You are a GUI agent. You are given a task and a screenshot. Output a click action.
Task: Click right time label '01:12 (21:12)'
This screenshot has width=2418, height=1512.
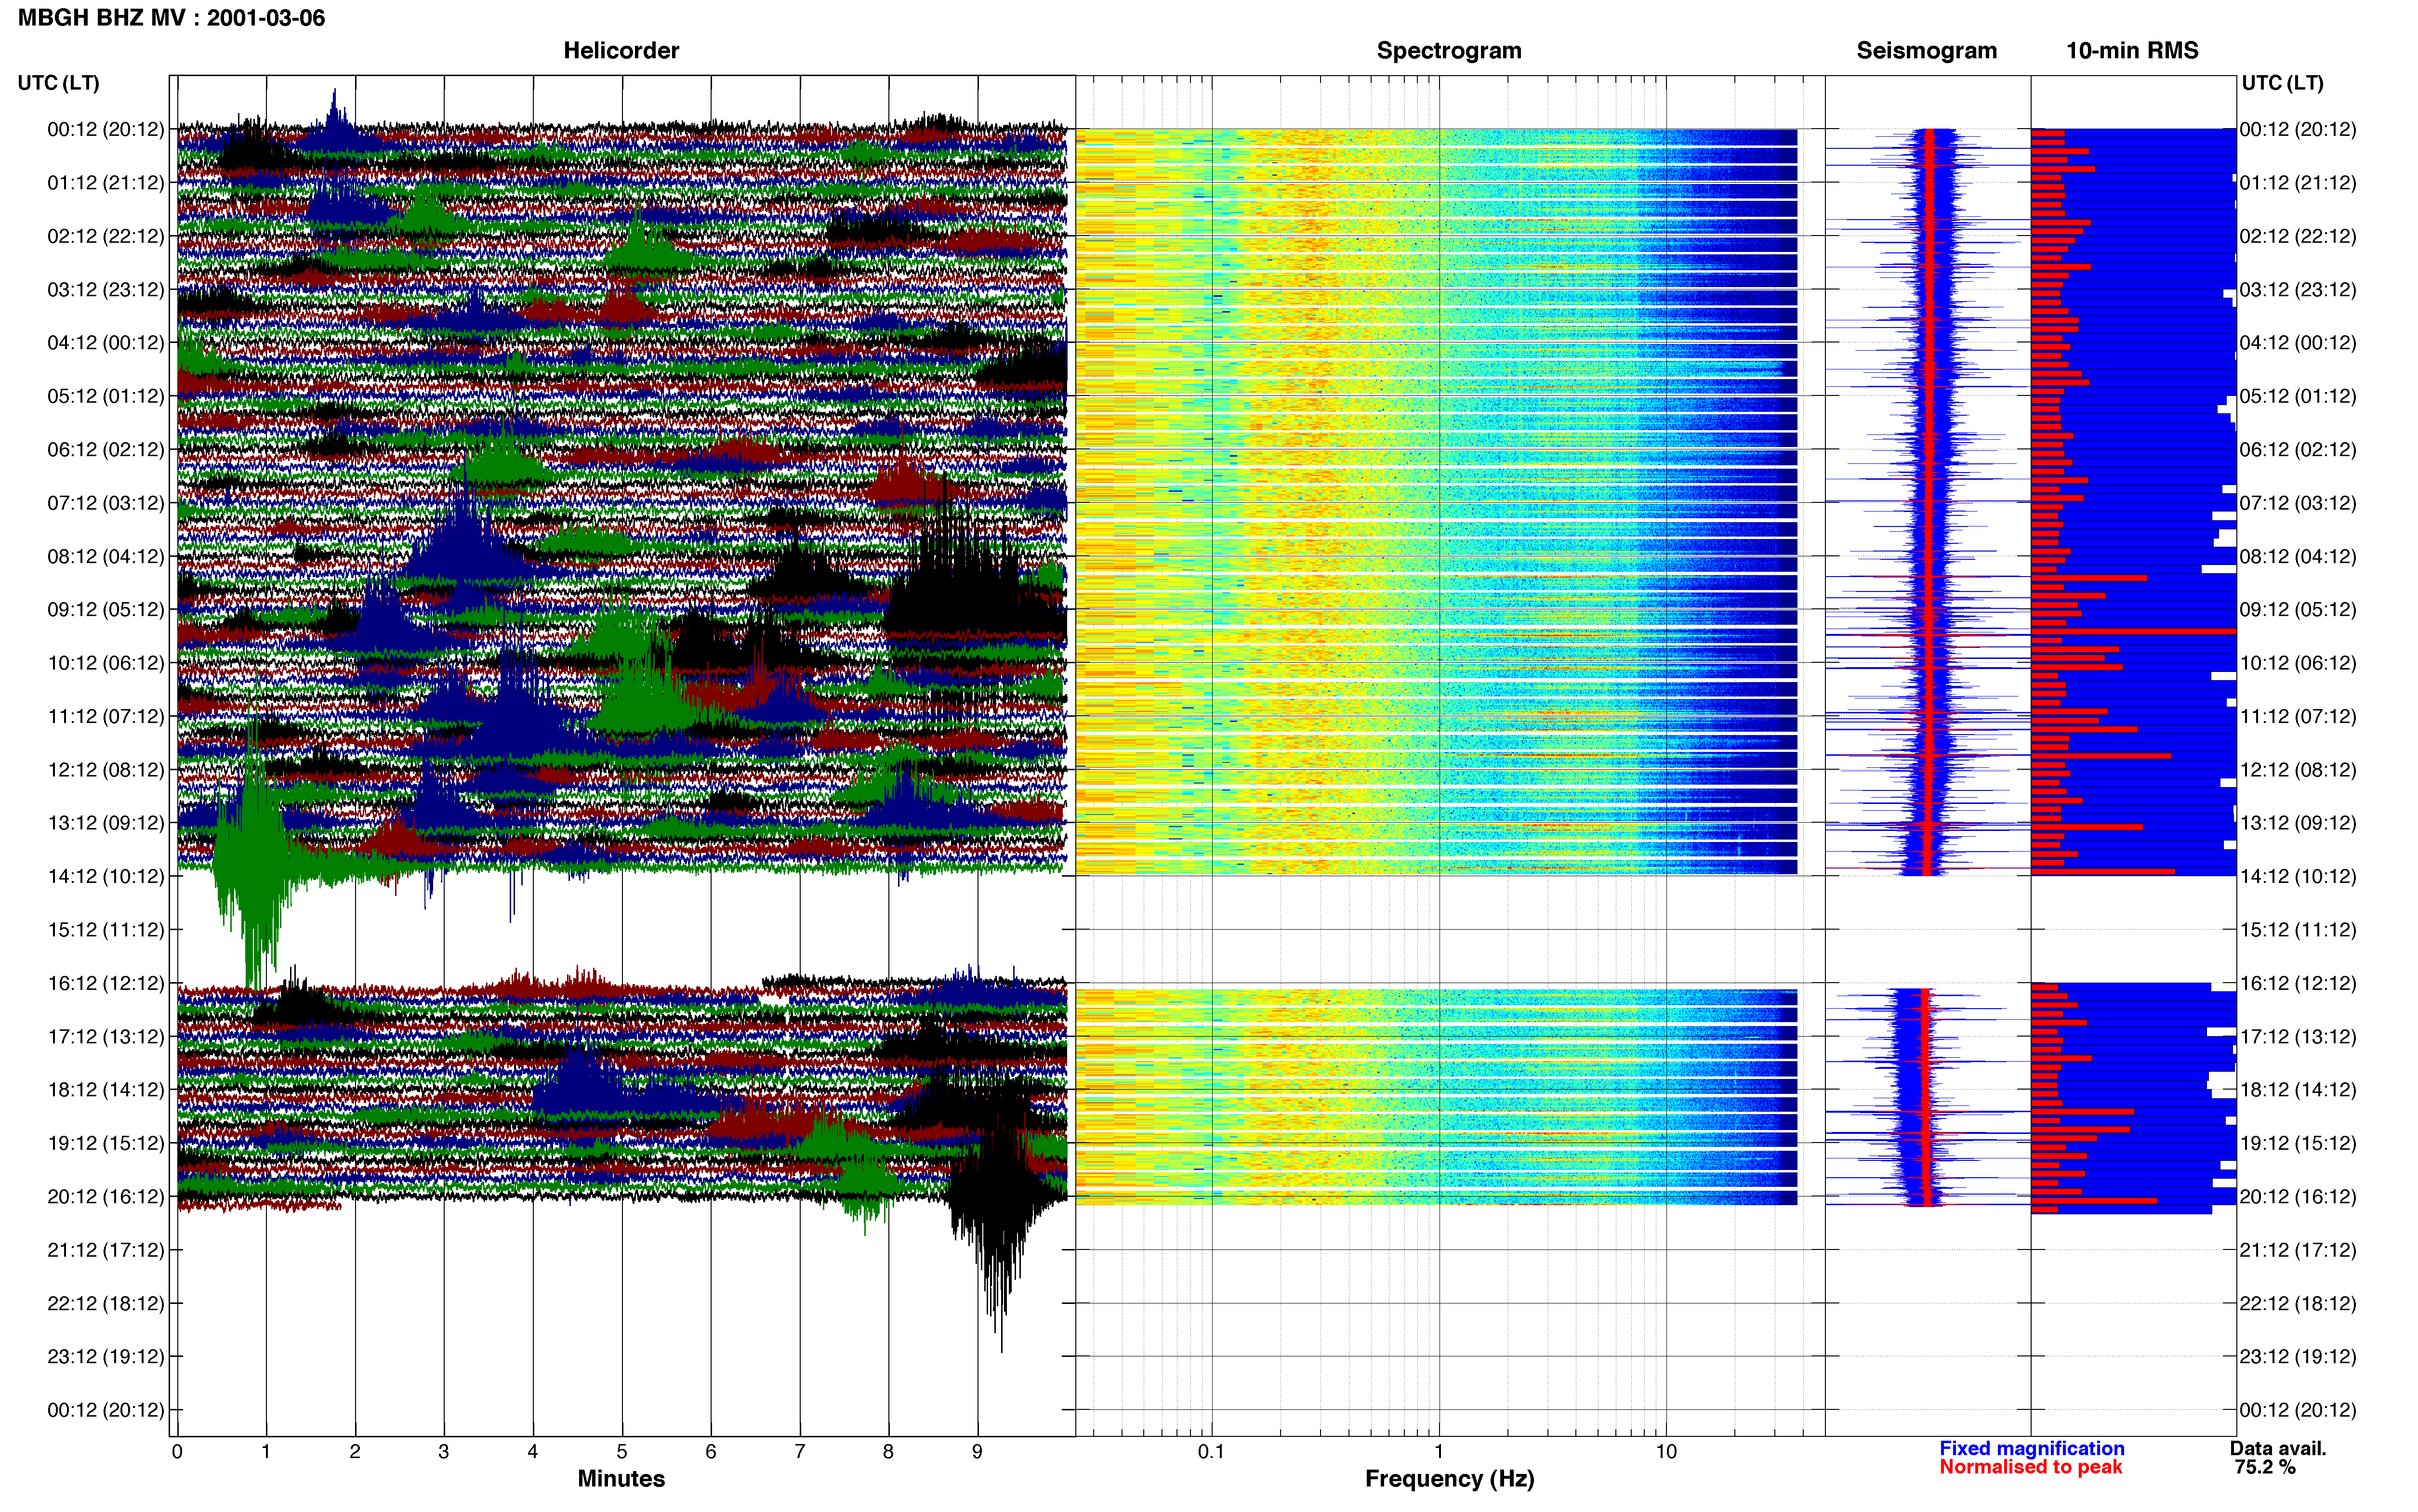pos(2298,183)
